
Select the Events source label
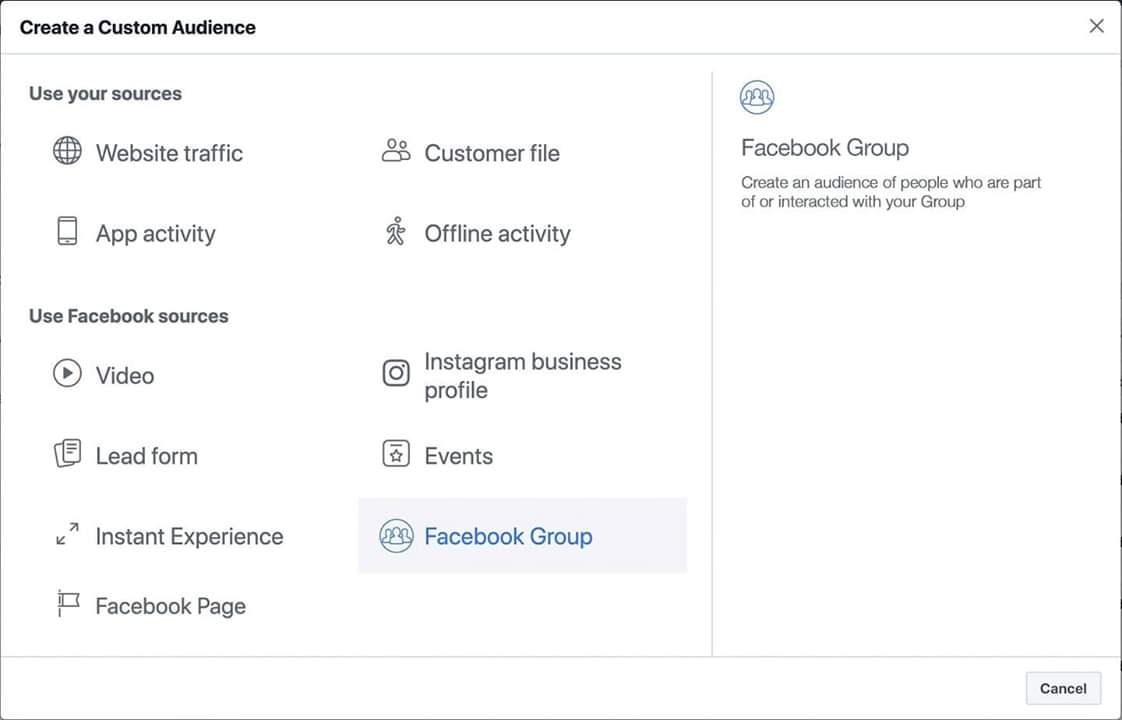tap(459, 456)
